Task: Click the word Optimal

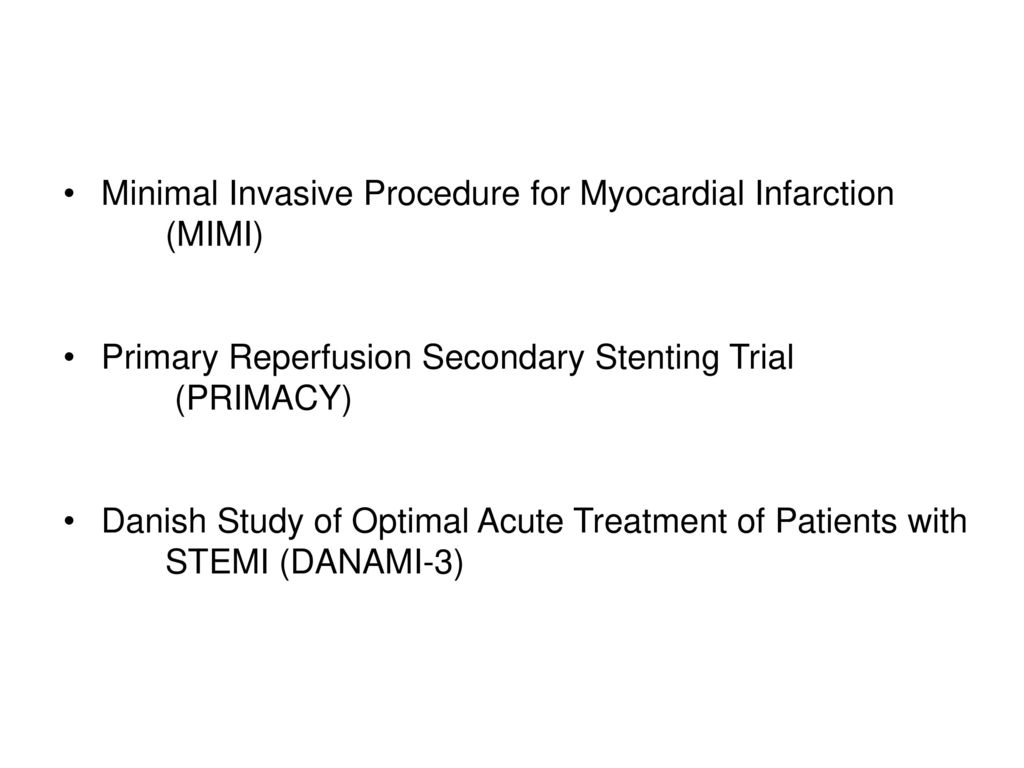Action: [410, 523]
